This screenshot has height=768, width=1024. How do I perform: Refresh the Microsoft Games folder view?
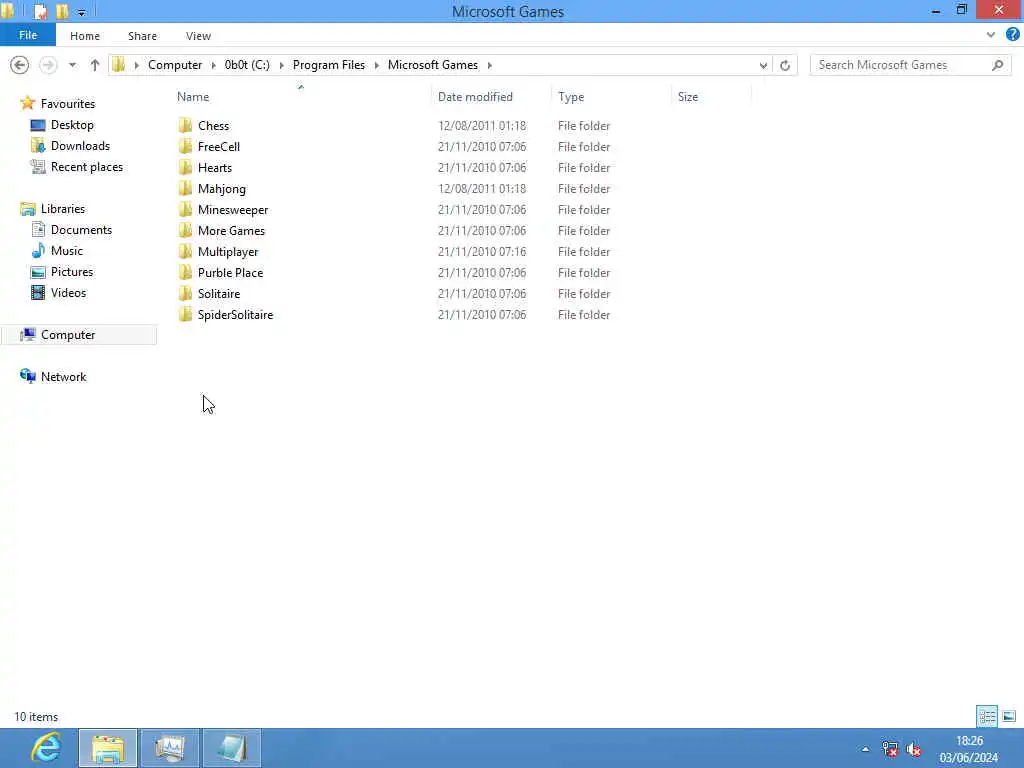[x=785, y=65]
